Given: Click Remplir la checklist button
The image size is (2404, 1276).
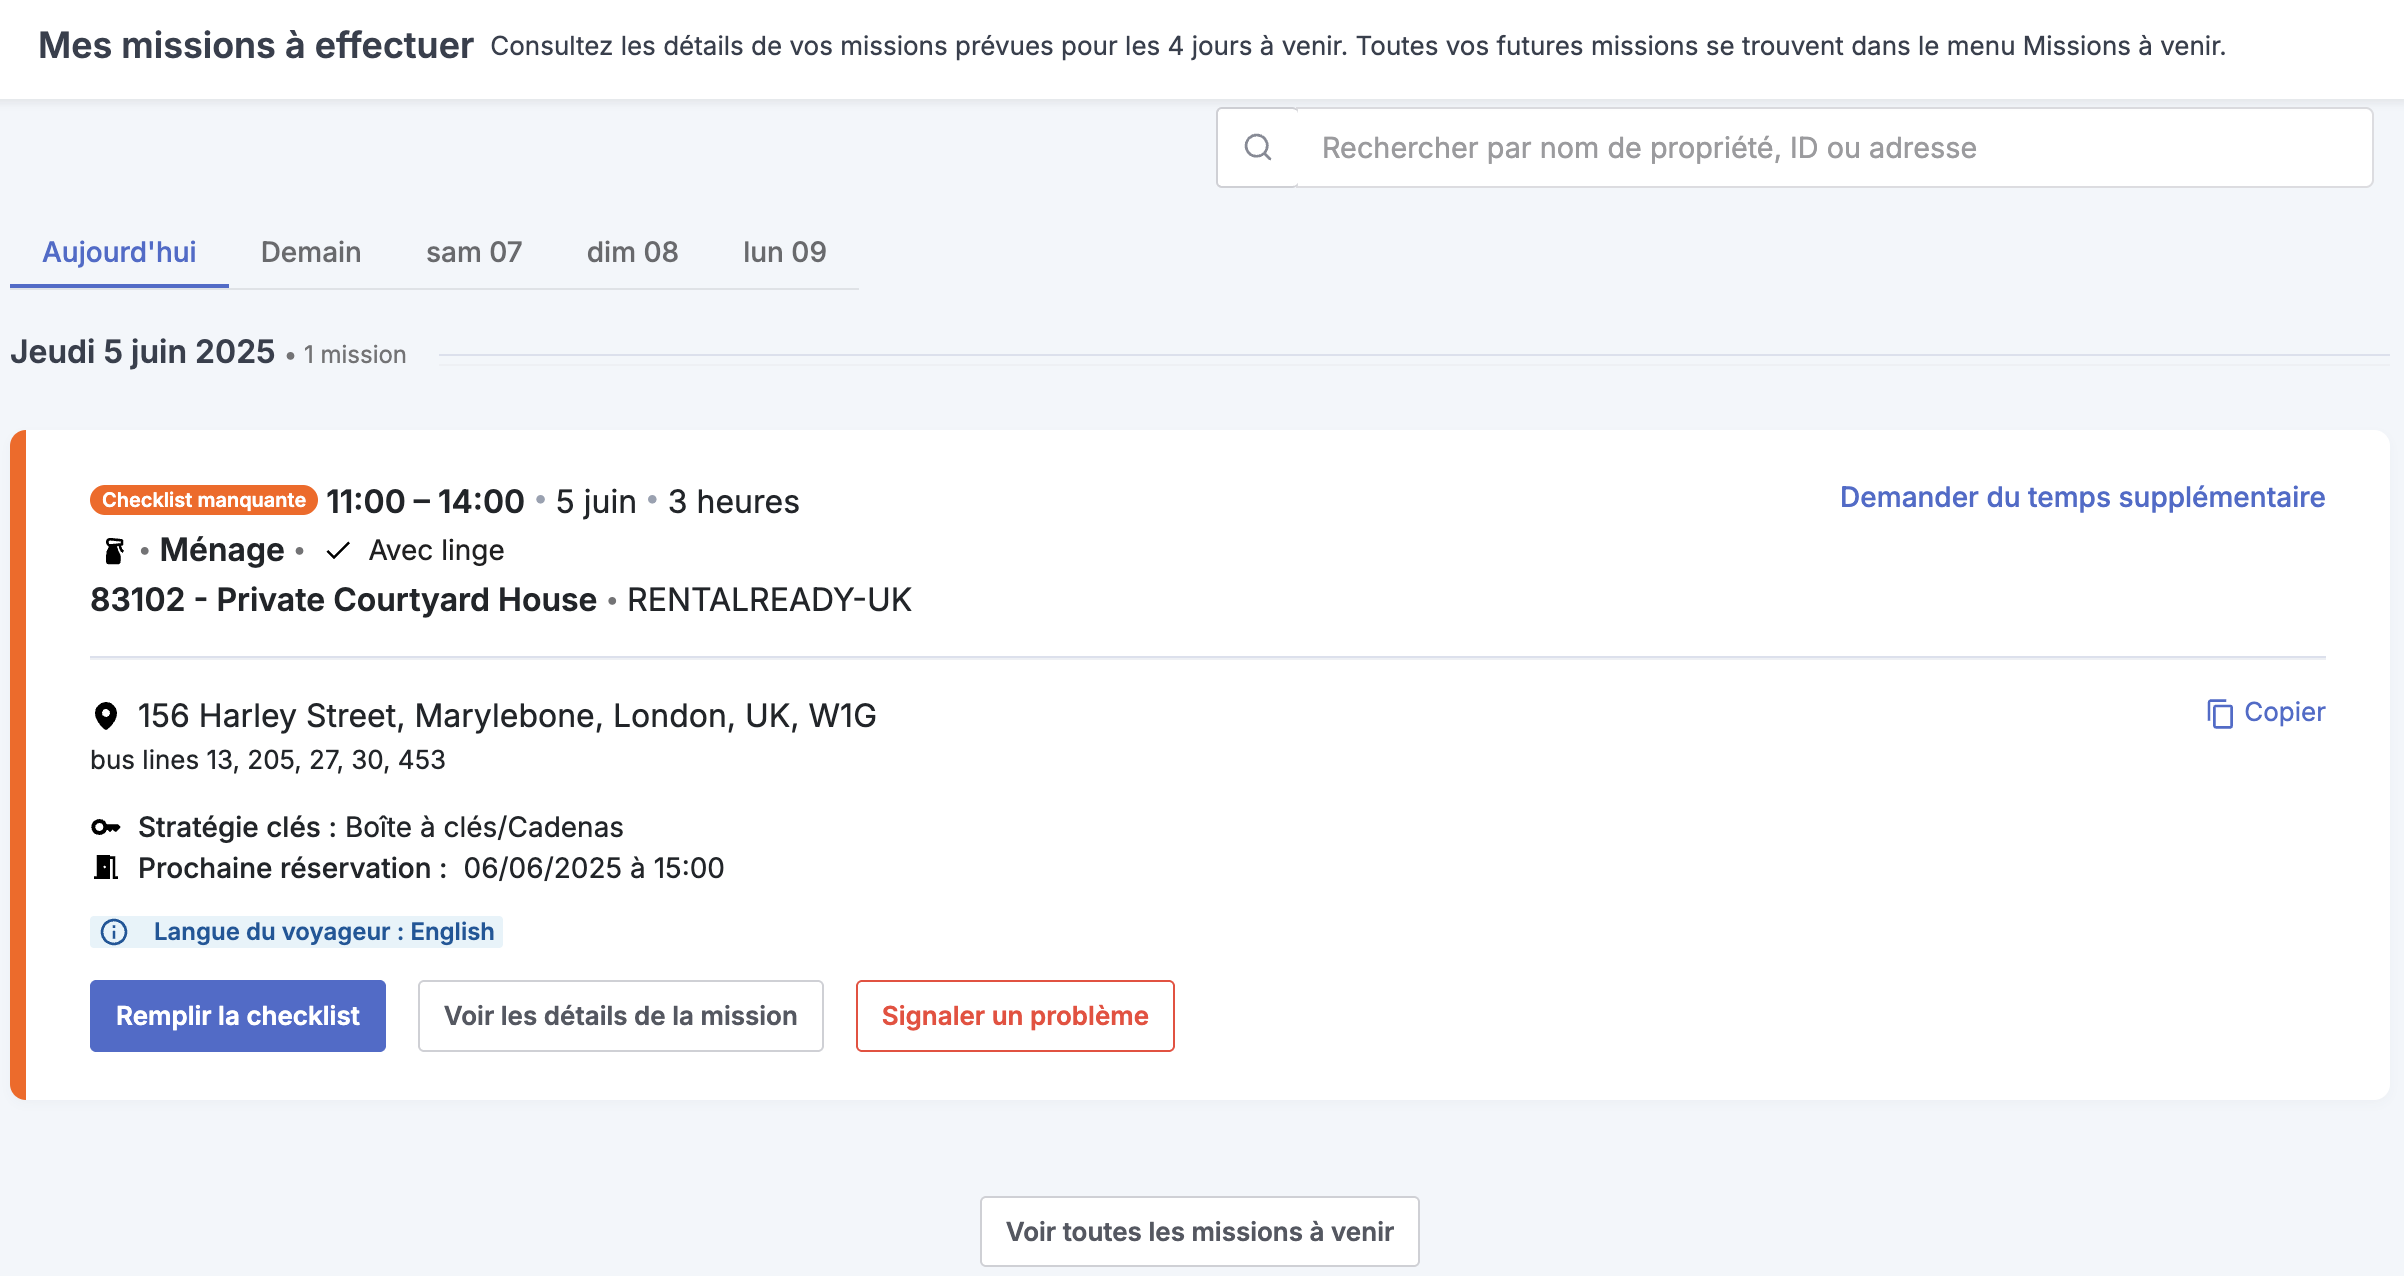Looking at the screenshot, I should 238,1016.
